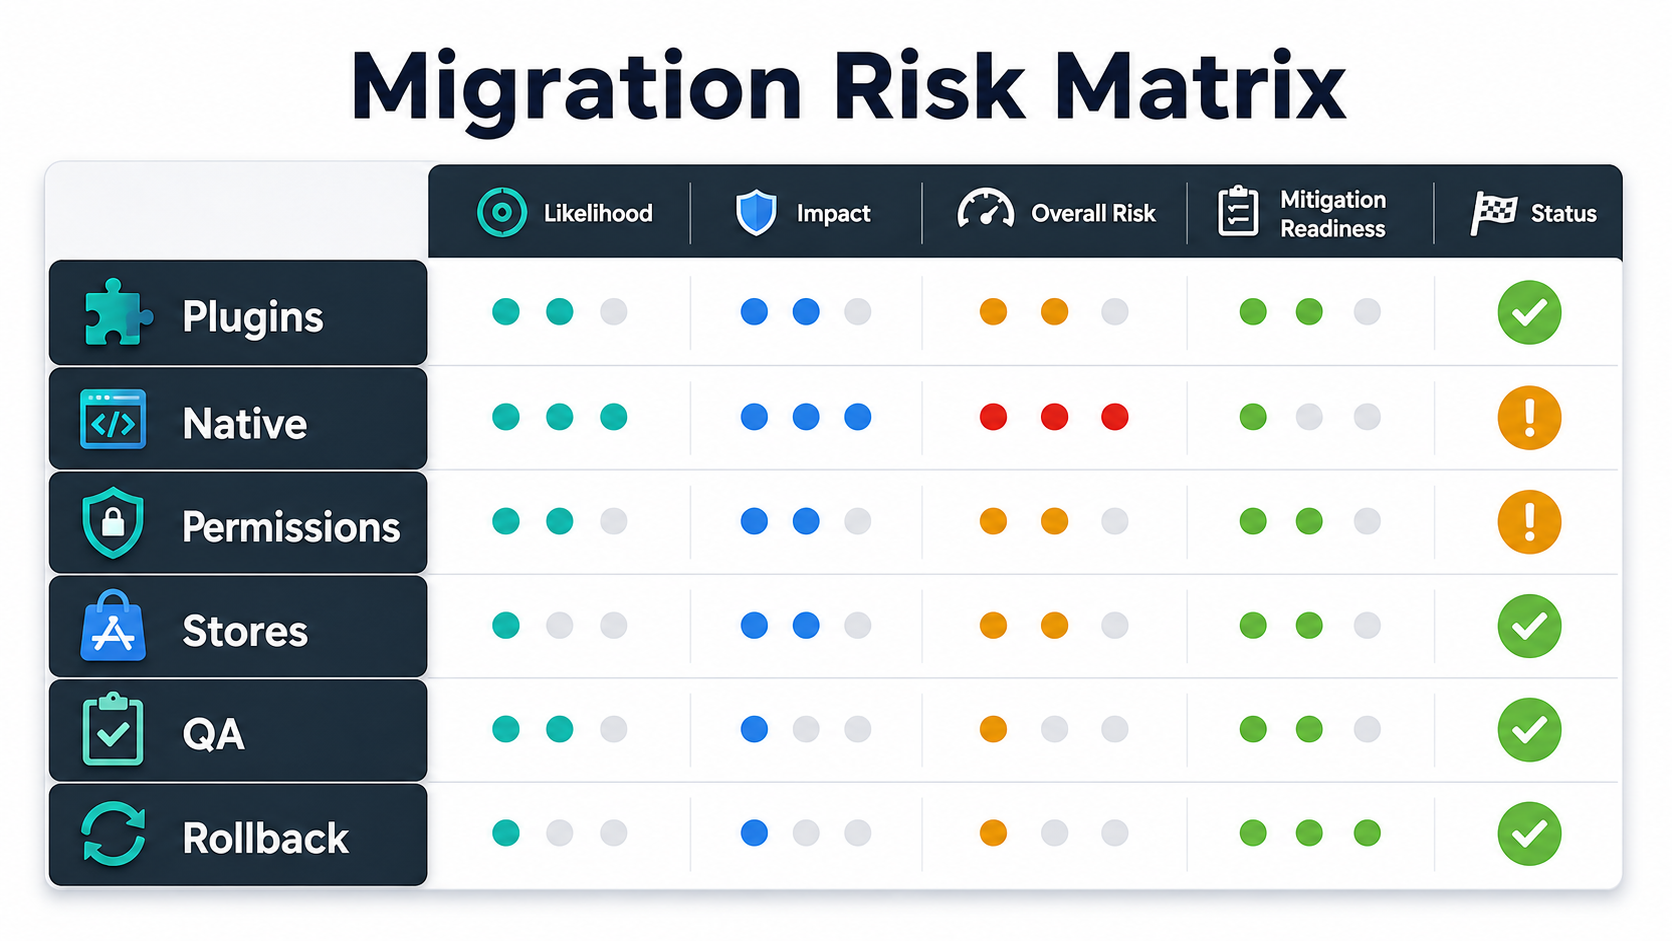Screen dimensions: 1672x941
Task: Click Rollback's third green Mitigation Readiness dot
Action: 1367,833
